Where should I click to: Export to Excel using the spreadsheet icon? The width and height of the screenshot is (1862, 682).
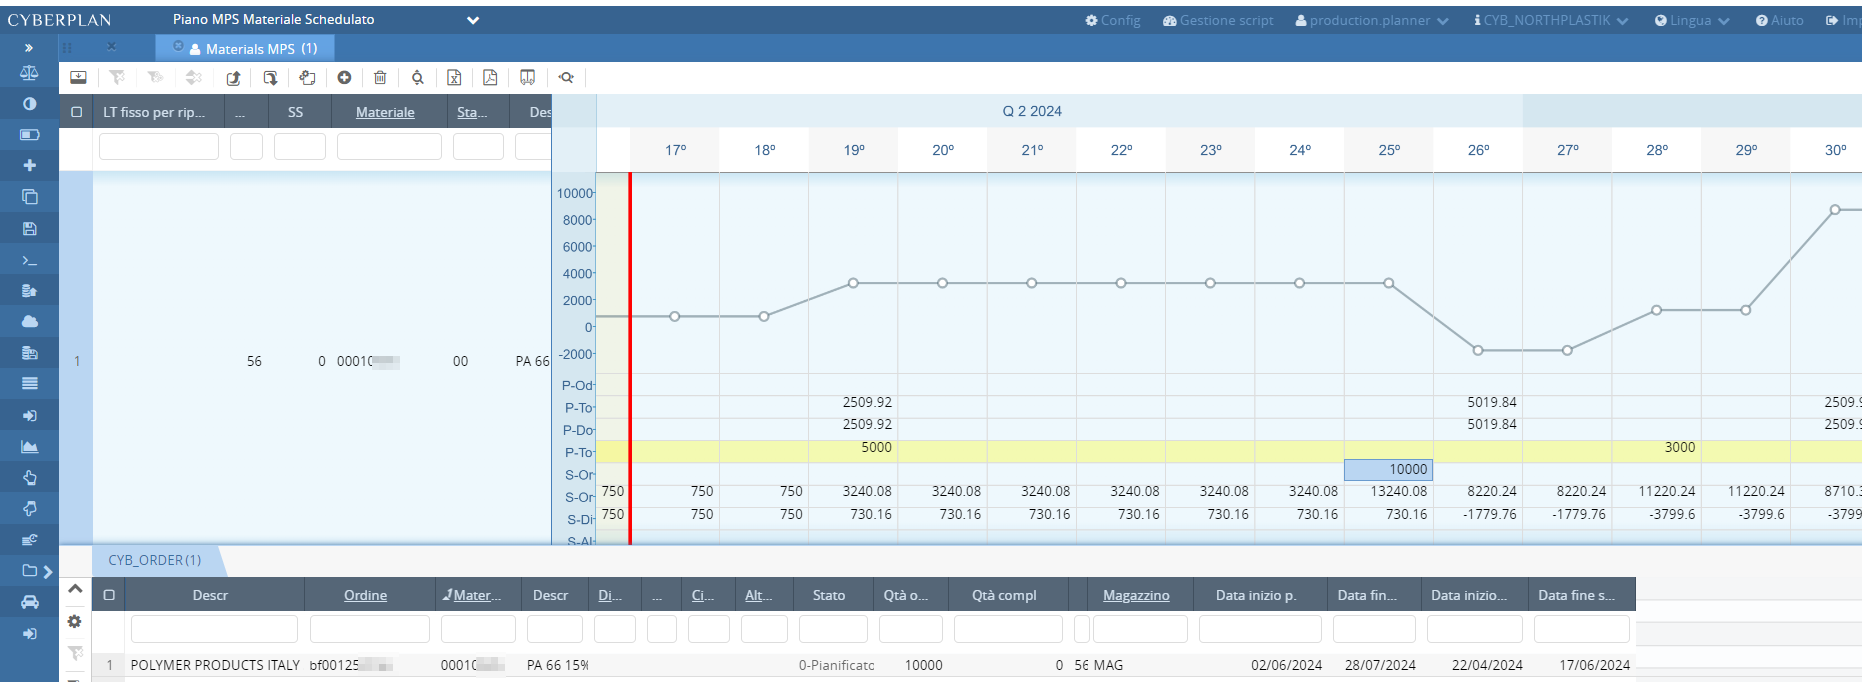[454, 78]
